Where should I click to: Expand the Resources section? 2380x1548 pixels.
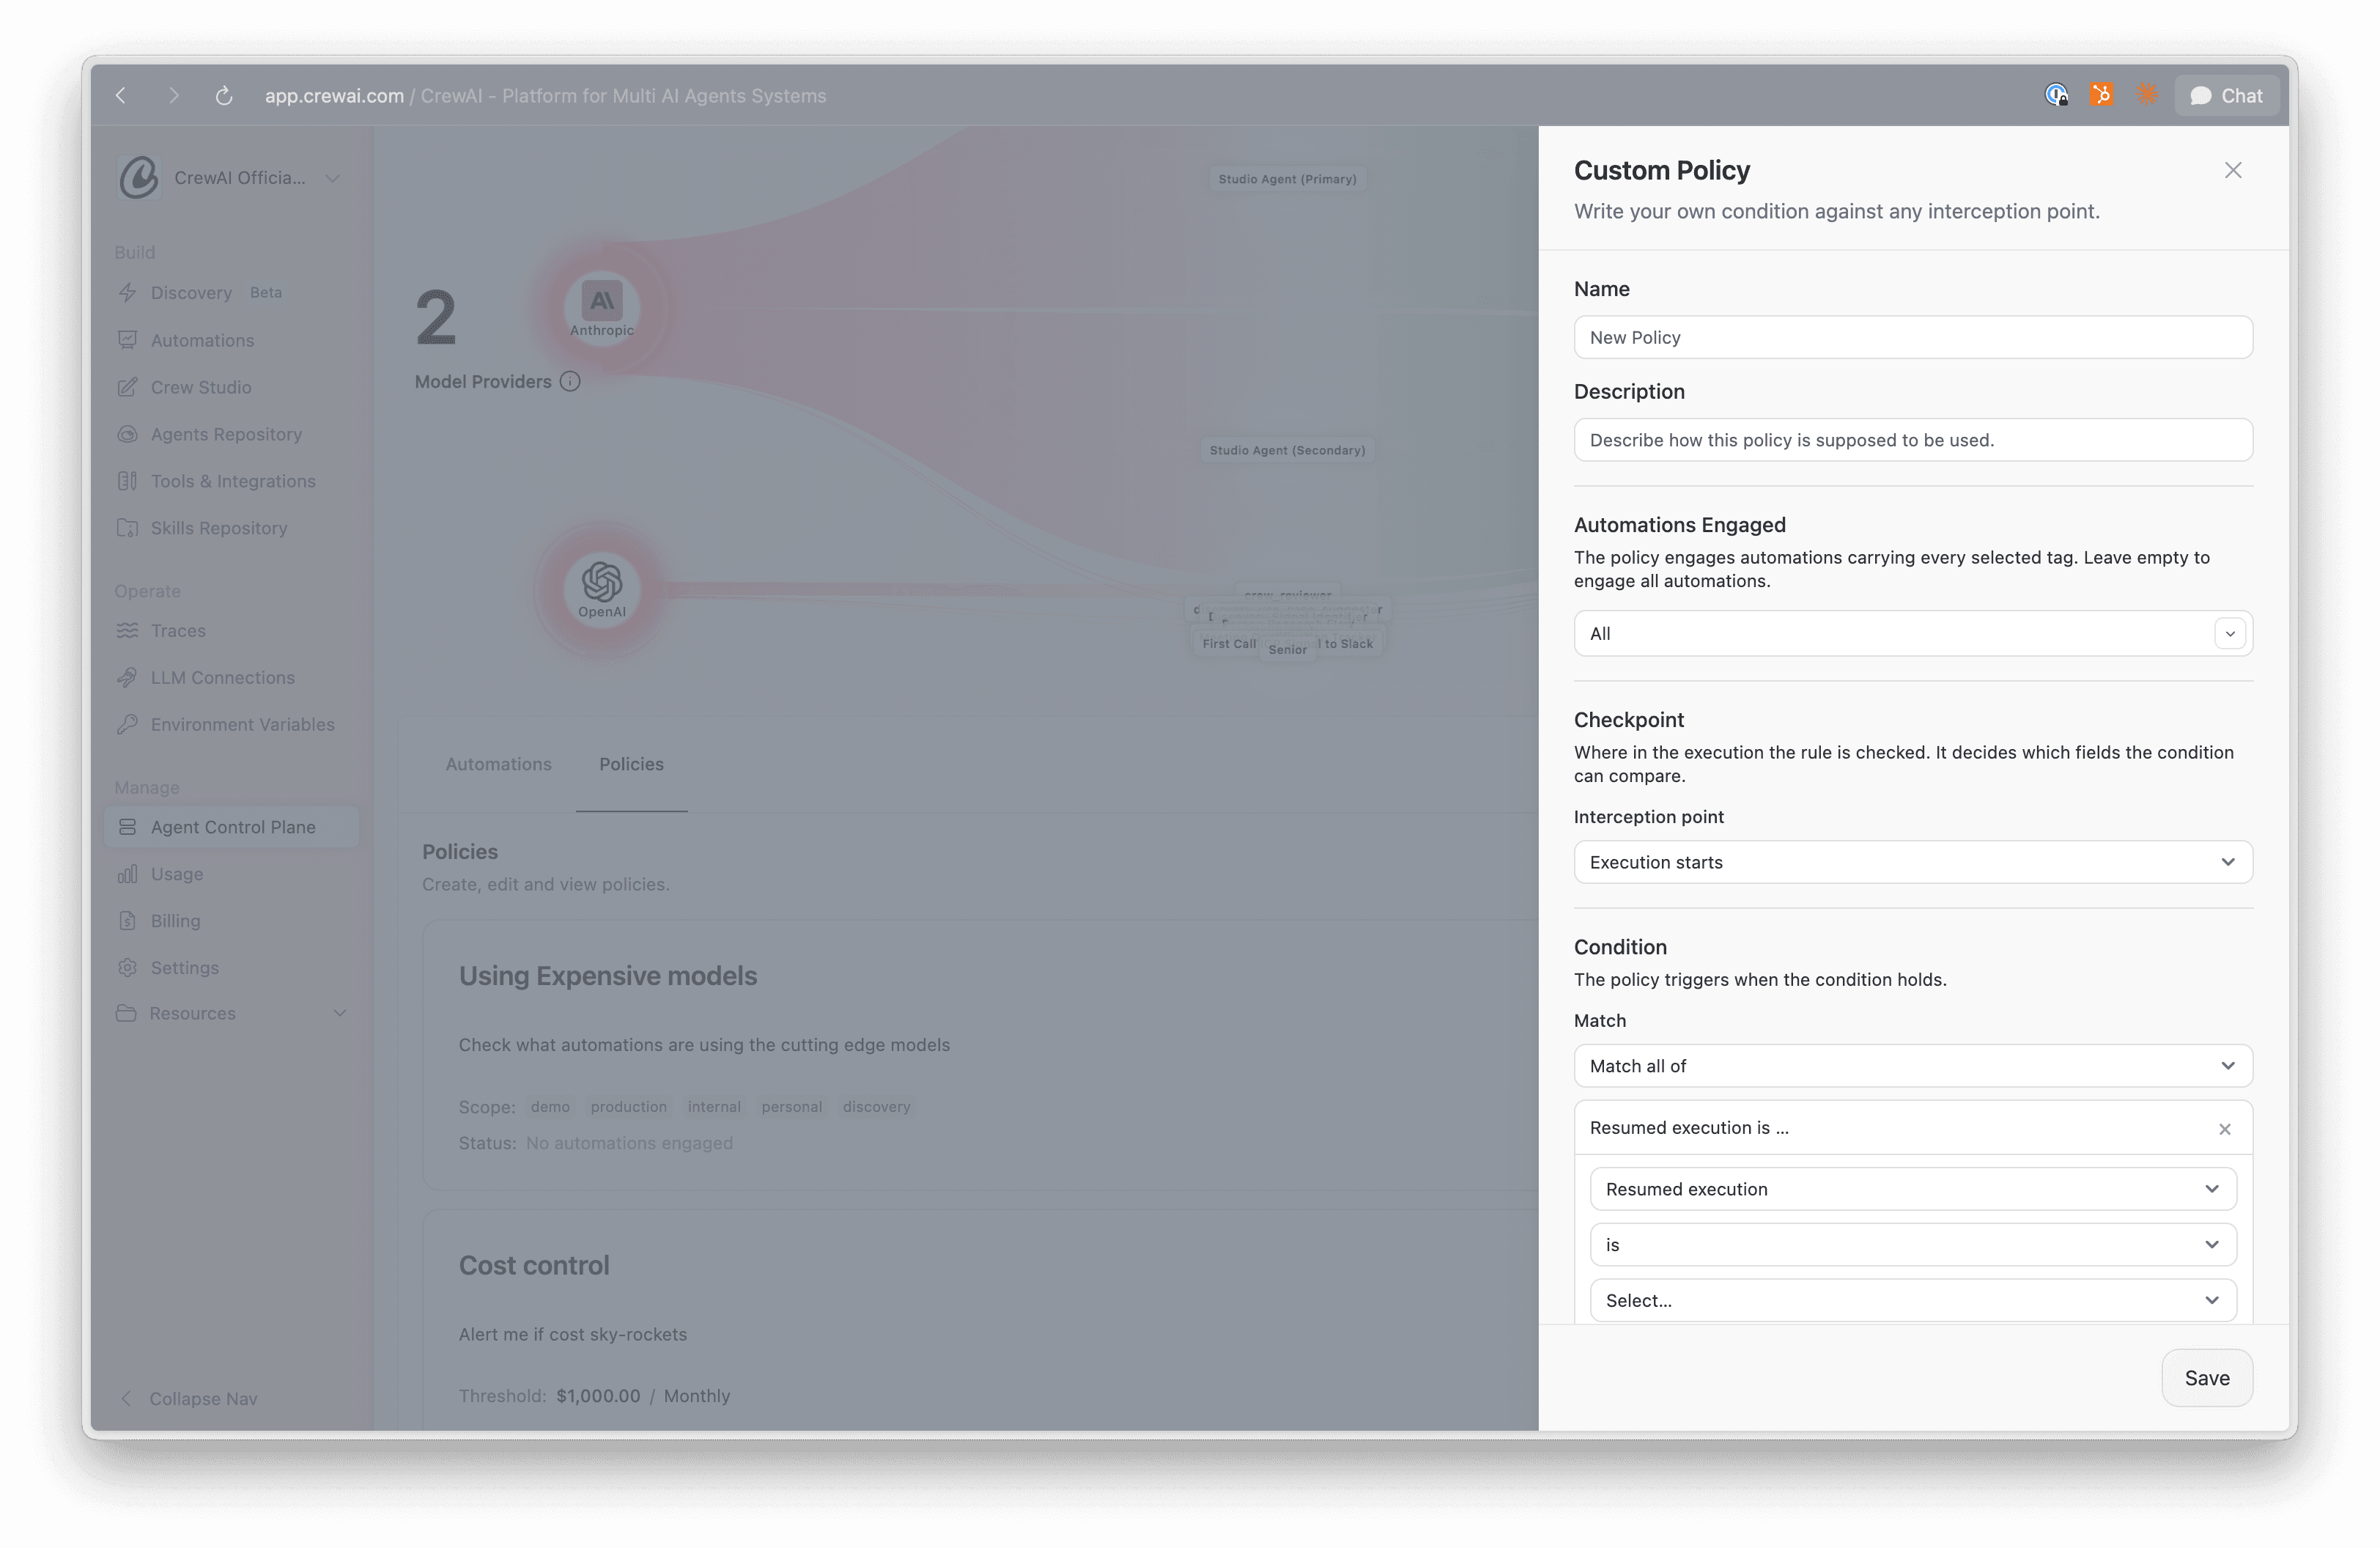point(231,1014)
